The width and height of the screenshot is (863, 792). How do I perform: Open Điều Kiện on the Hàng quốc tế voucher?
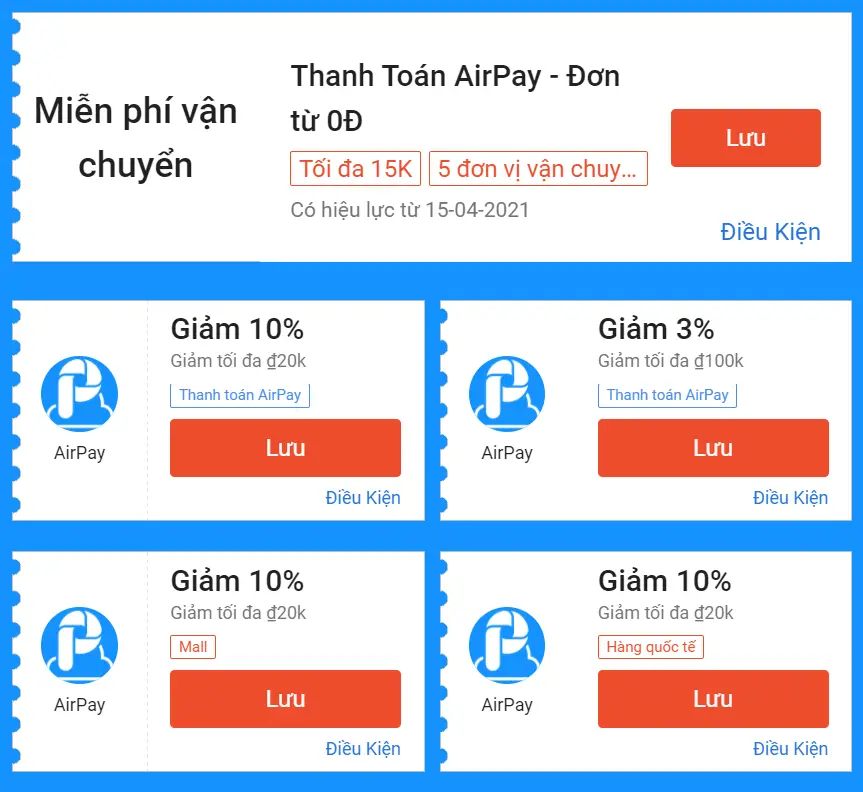(x=791, y=748)
